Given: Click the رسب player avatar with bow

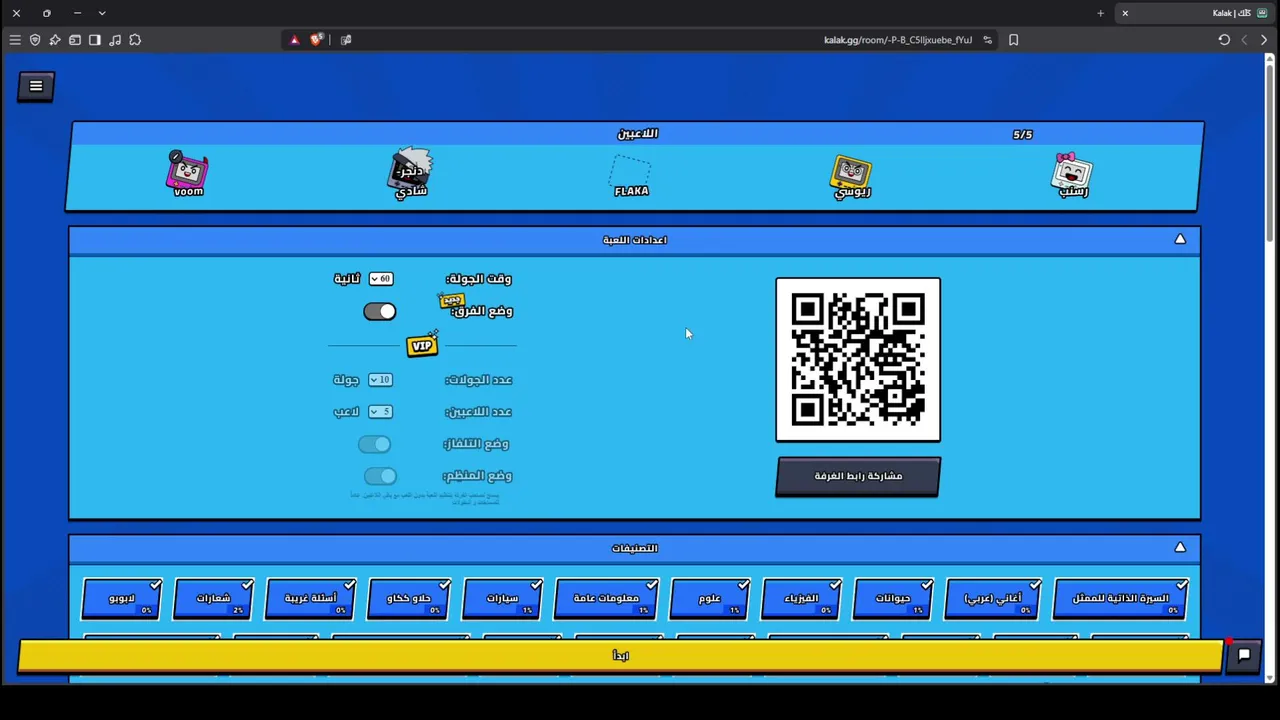Looking at the screenshot, I should [x=1073, y=173].
